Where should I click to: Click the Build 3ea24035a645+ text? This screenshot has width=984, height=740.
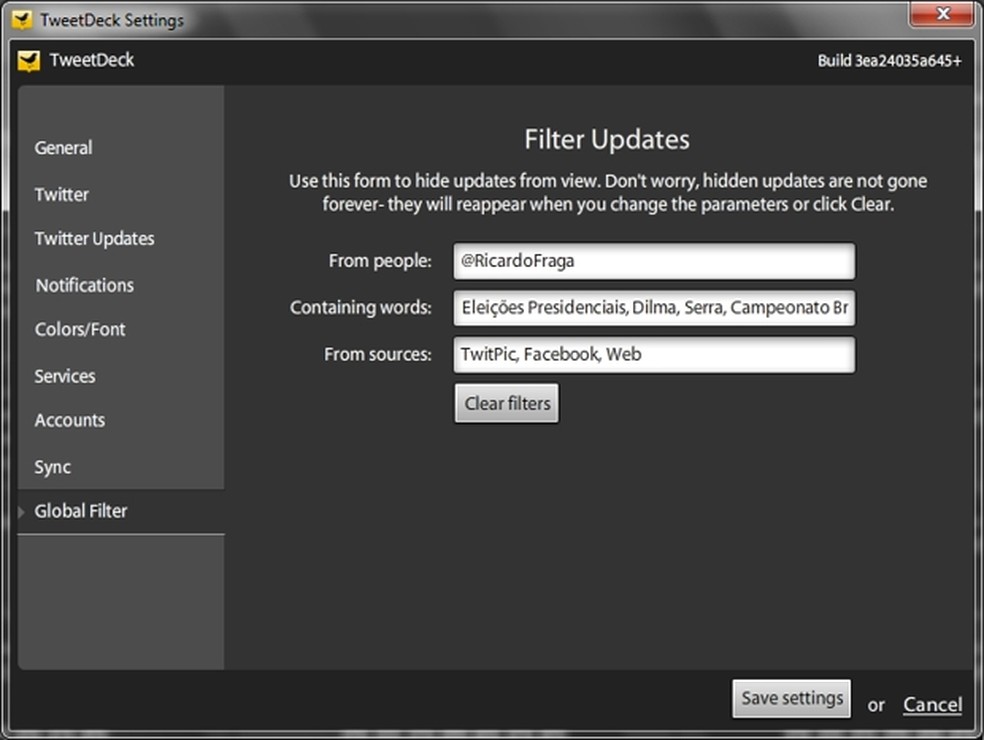click(x=889, y=61)
